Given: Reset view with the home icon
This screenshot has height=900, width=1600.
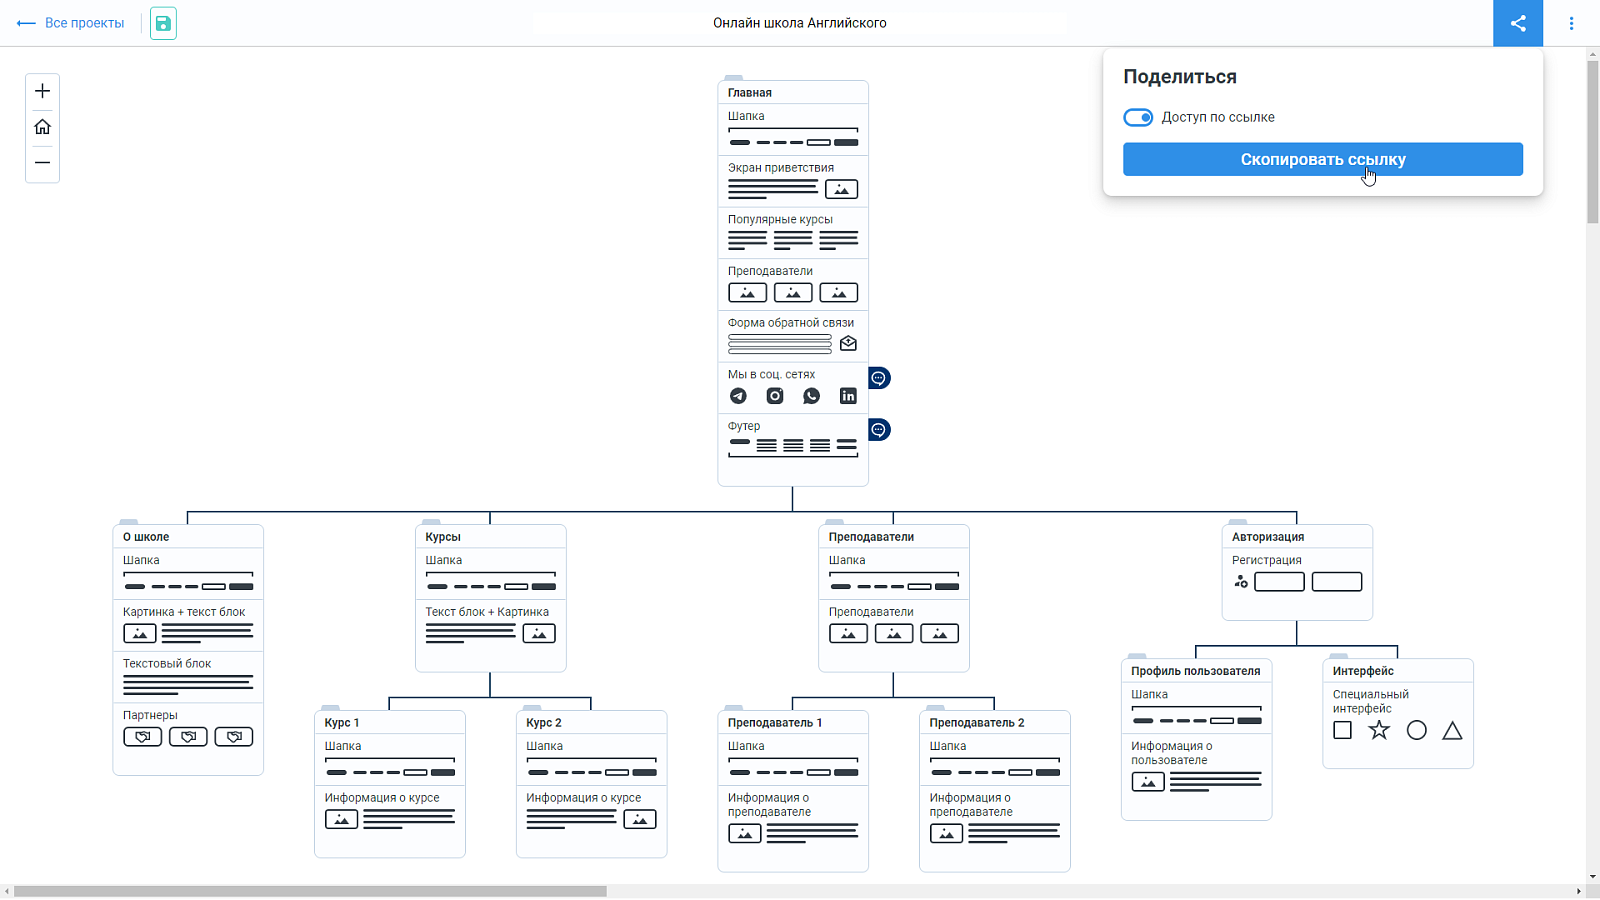Looking at the screenshot, I should pyautogui.click(x=42, y=127).
